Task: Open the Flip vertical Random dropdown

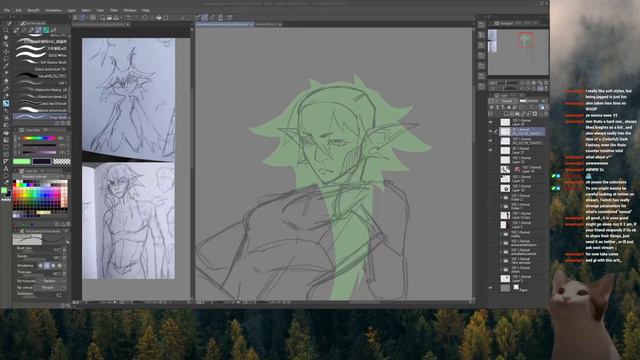Action: (x=51, y=287)
